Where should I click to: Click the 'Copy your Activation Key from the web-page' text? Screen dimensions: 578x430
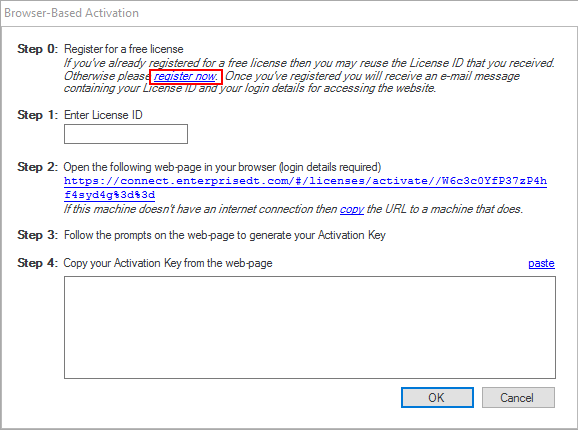[x=168, y=263]
